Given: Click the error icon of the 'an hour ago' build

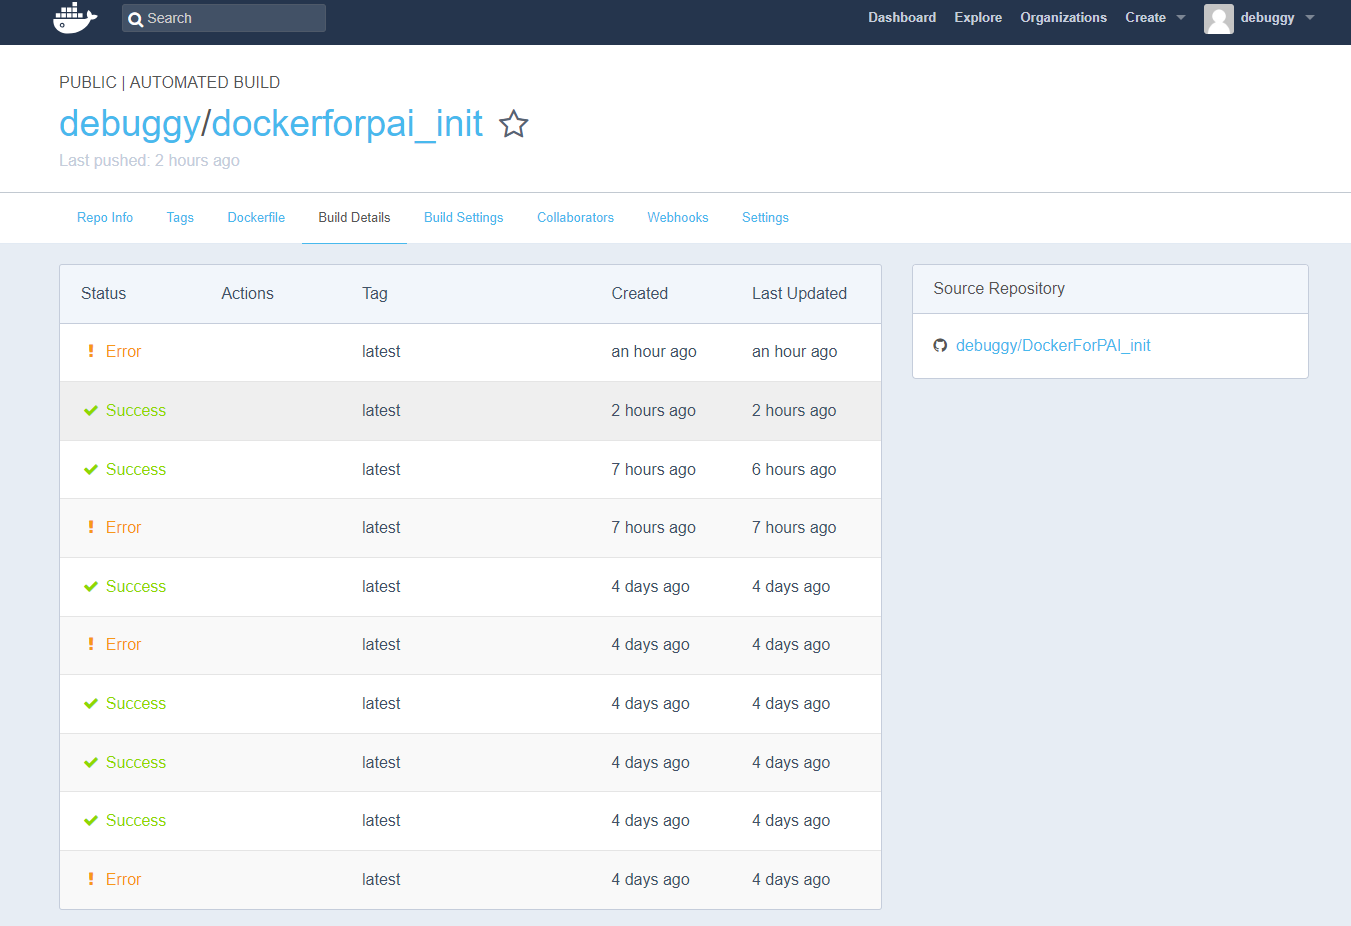Looking at the screenshot, I should click(x=91, y=351).
